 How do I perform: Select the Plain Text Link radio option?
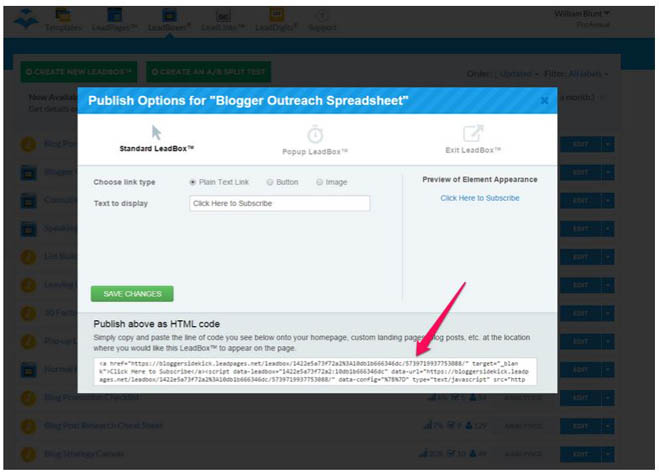192,182
